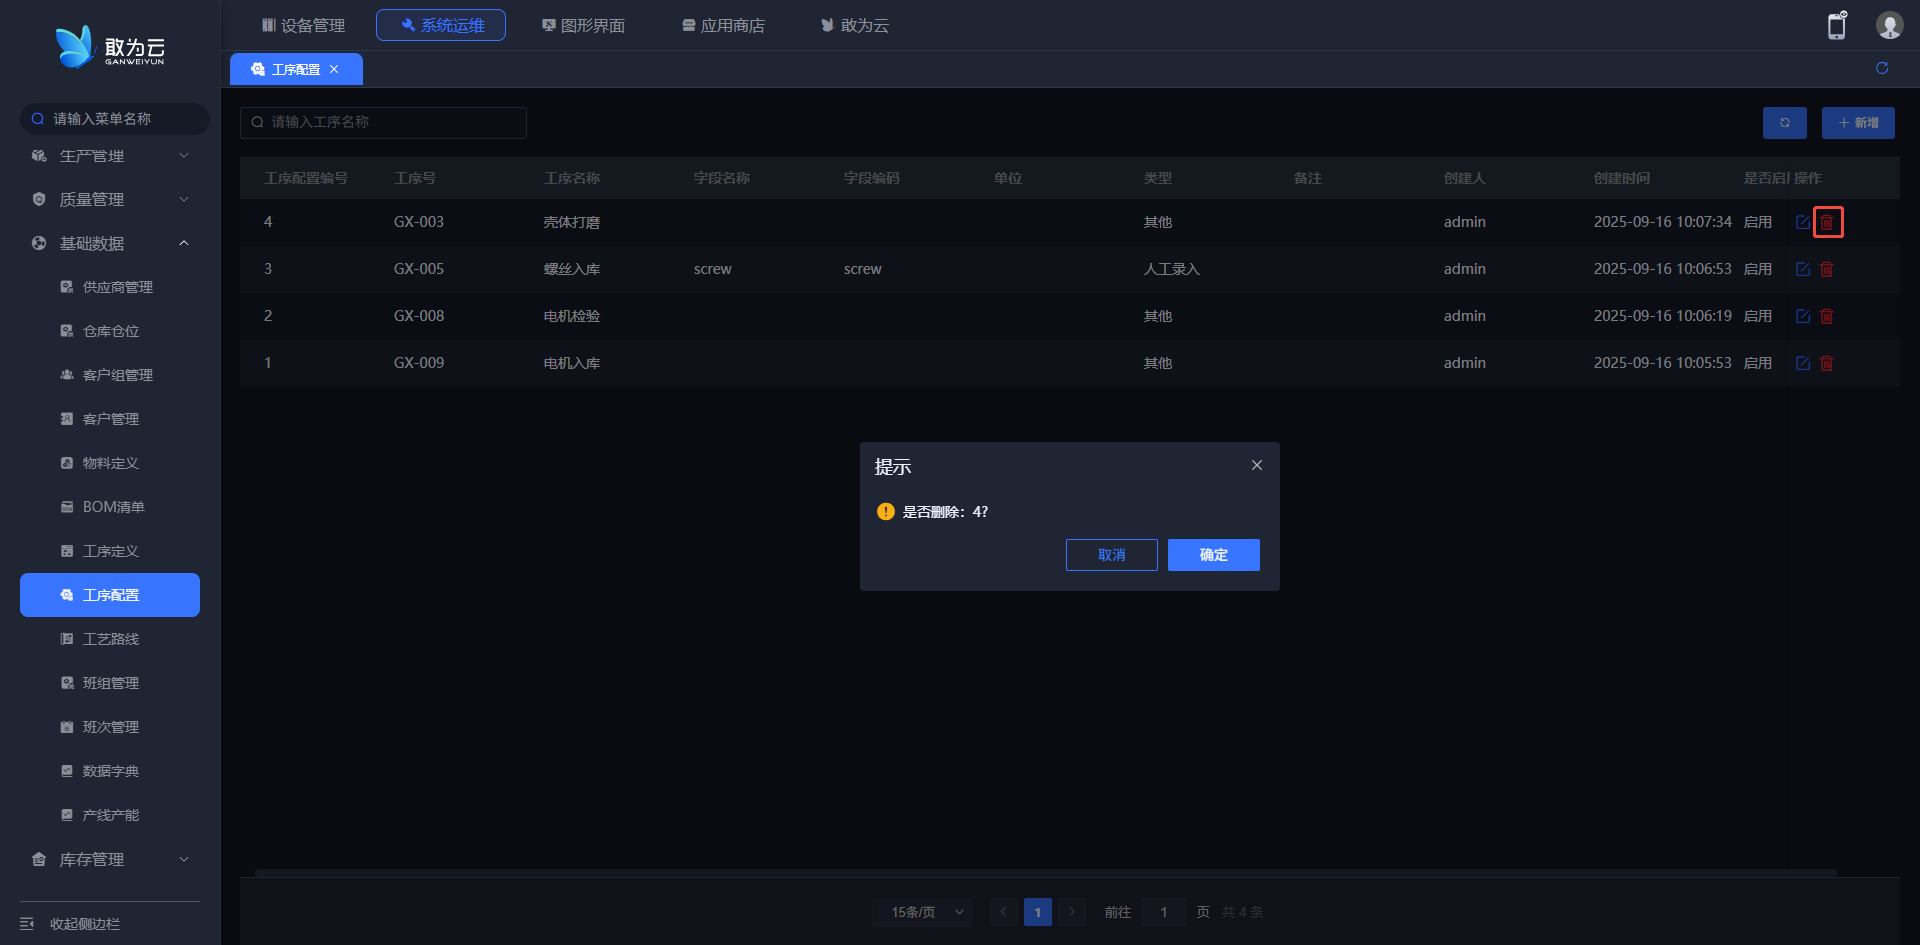This screenshot has width=1920, height=945.
Task: Confirm deletion with 确定 button
Action: (x=1213, y=555)
